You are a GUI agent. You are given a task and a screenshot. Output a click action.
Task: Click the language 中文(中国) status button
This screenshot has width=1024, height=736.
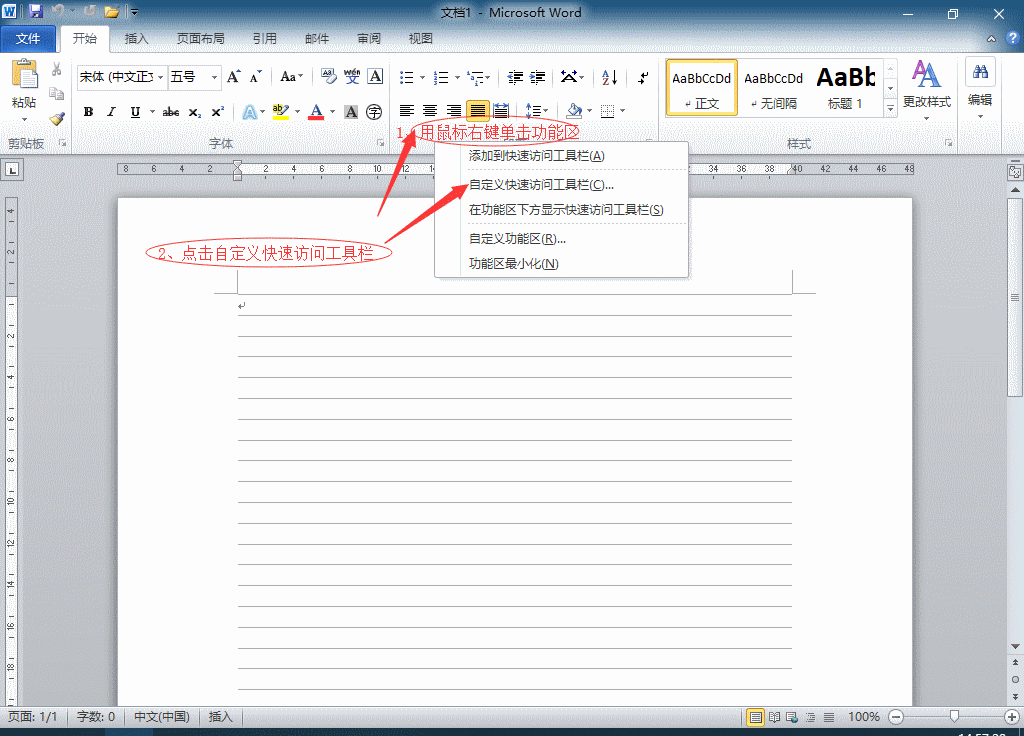coord(162,717)
